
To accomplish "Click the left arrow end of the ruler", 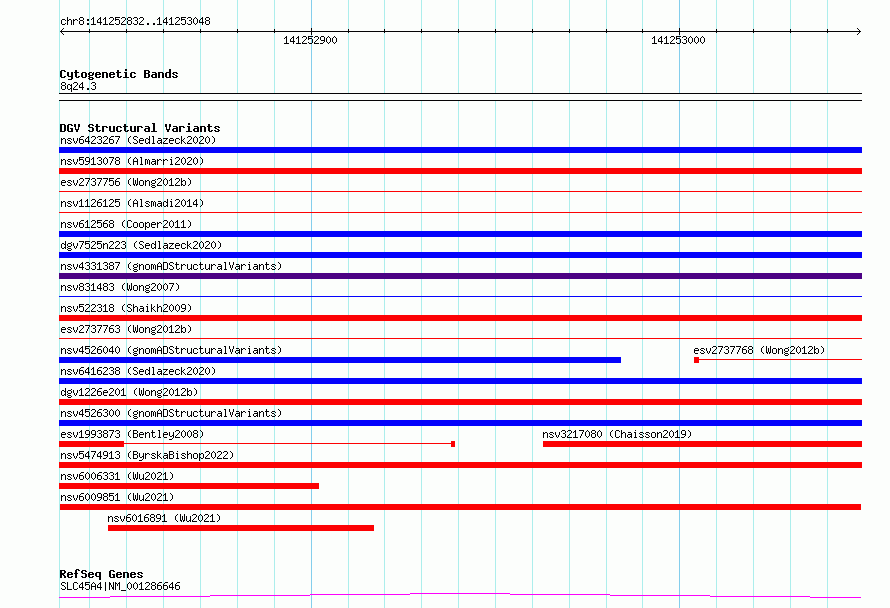I will point(62,32).
